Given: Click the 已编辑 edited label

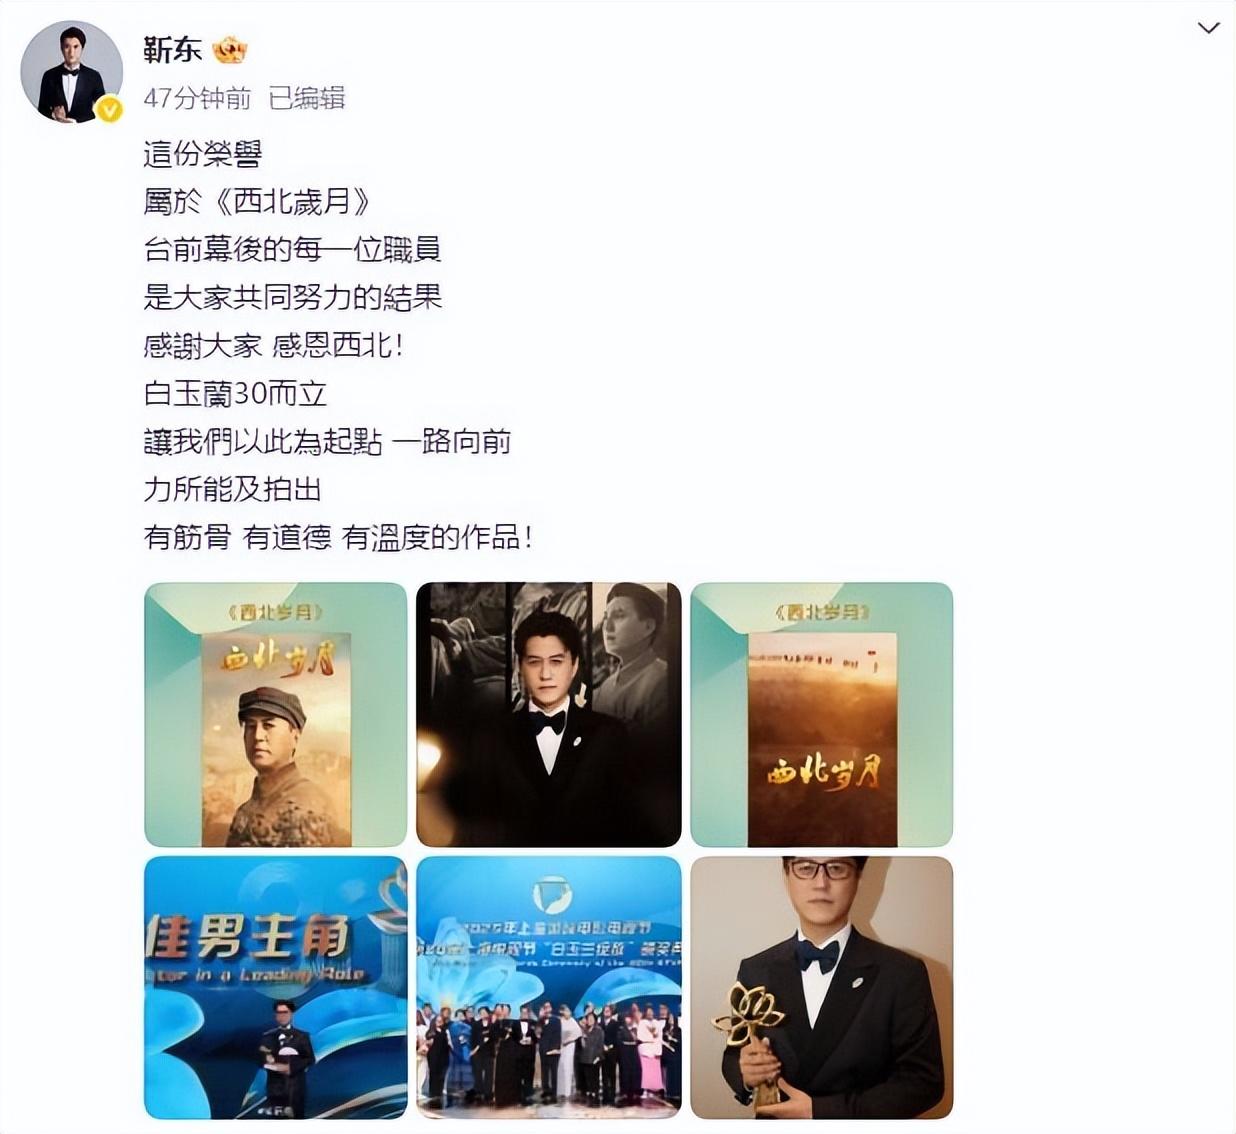Looking at the screenshot, I should pyautogui.click(x=307, y=98).
